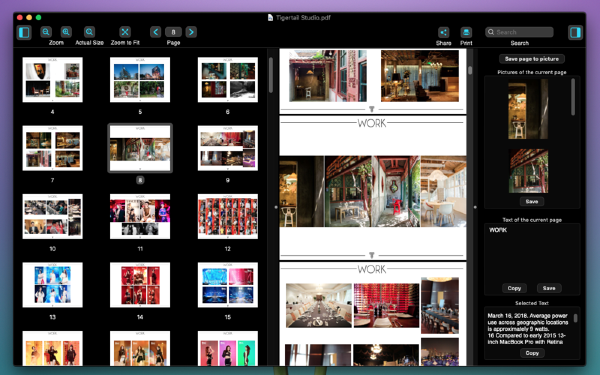The image size is (600, 375).
Task: Save the text of the current page
Action: (x=549, y=288)
